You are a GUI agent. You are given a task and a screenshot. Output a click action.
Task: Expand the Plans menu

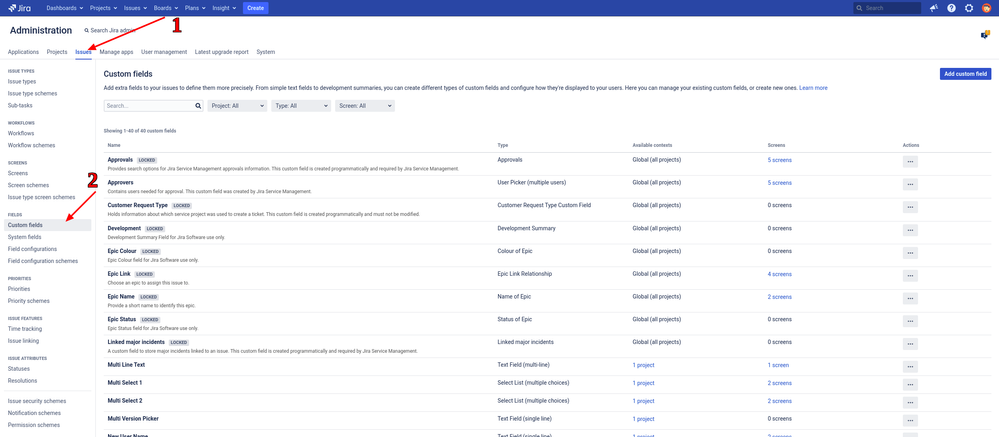point(196,8)
